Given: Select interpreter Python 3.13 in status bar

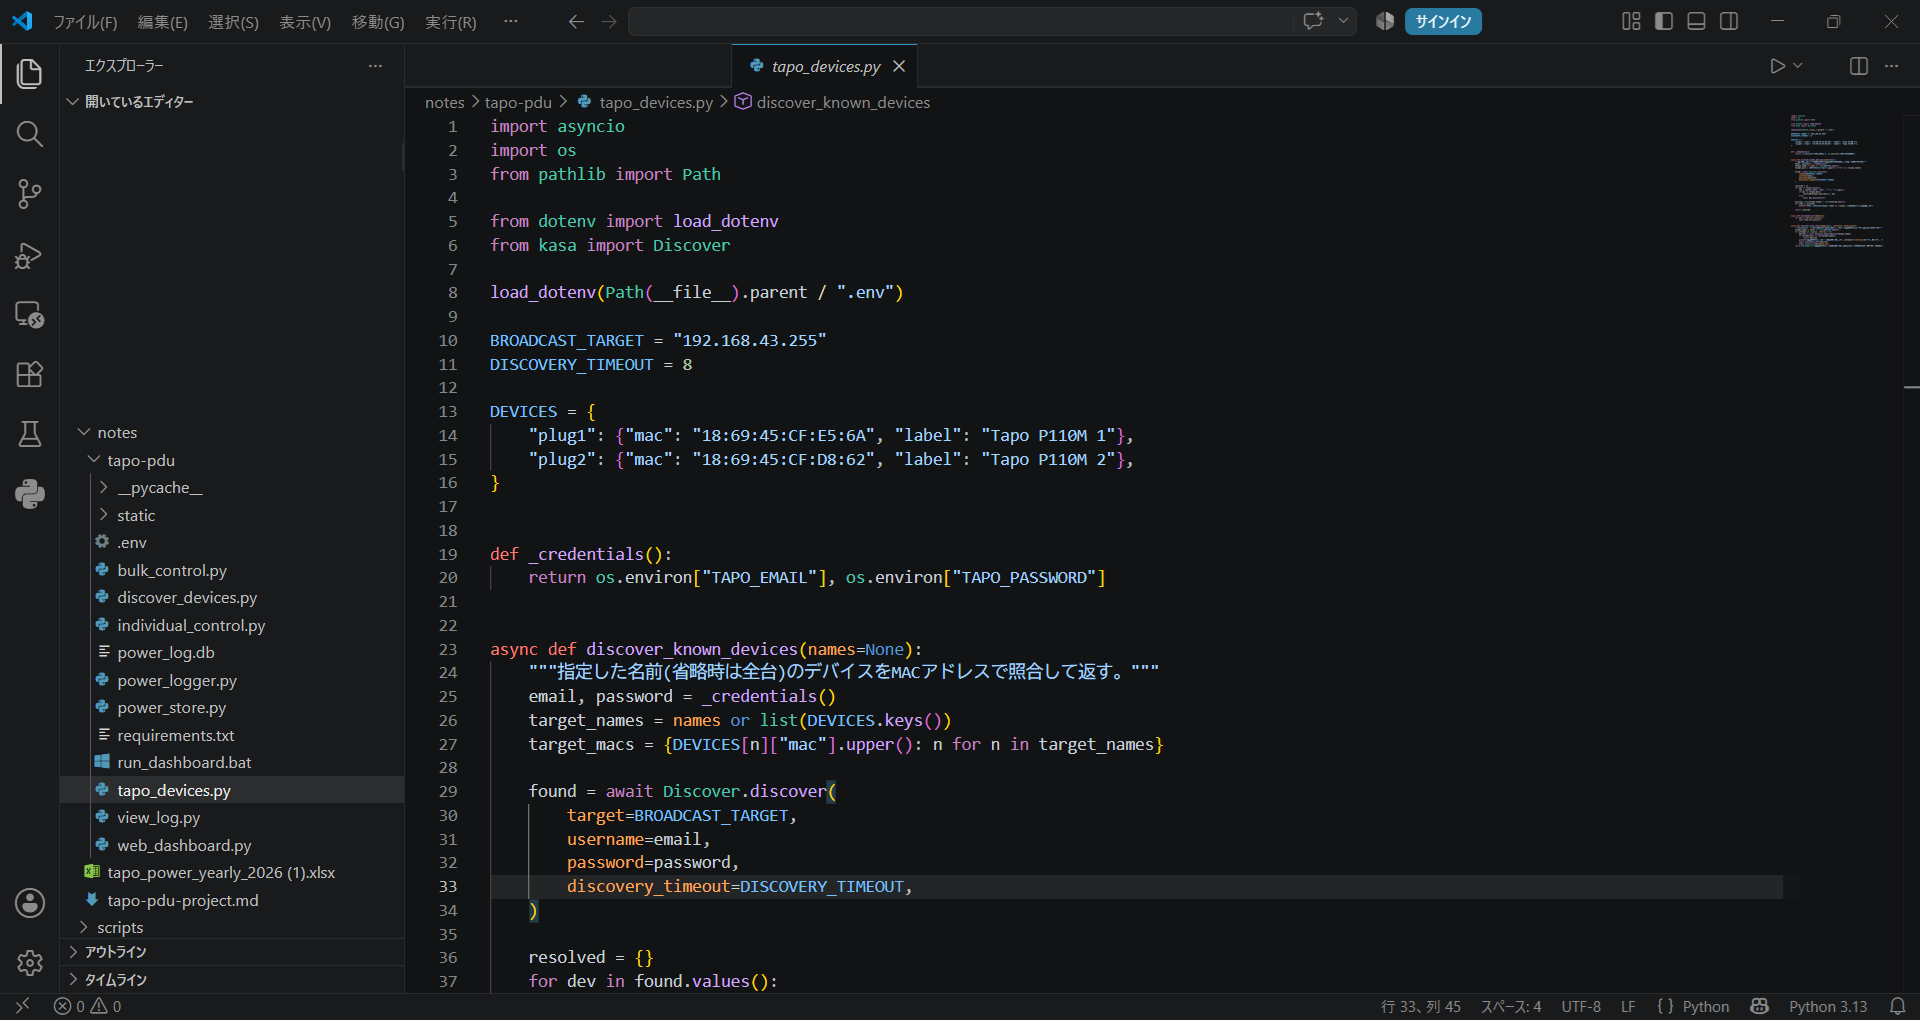Looking at the screenshot, I should (x=1828, y=1006).
